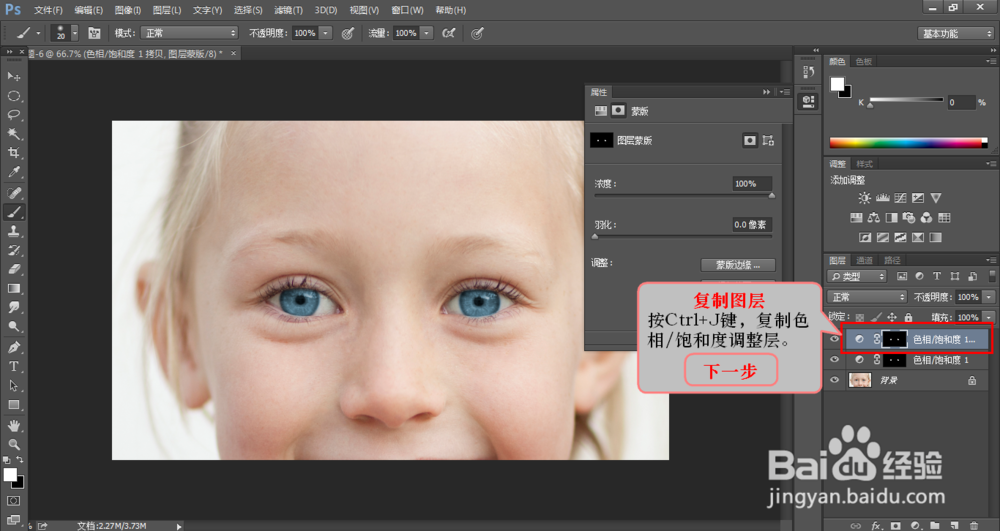Screen dimensions: 1000x531
Task: Select the Hand tool
Action: pyautogui.click(x=13, y=425)
